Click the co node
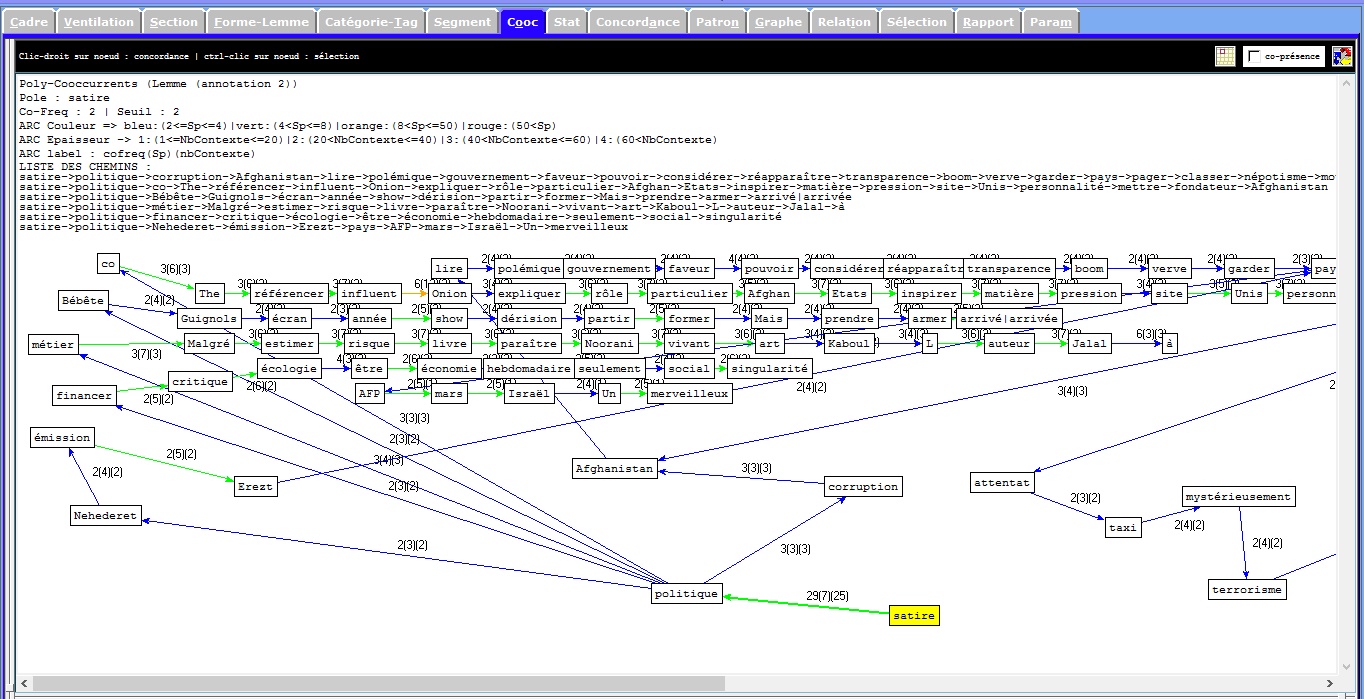 click(x=108, y=263)
